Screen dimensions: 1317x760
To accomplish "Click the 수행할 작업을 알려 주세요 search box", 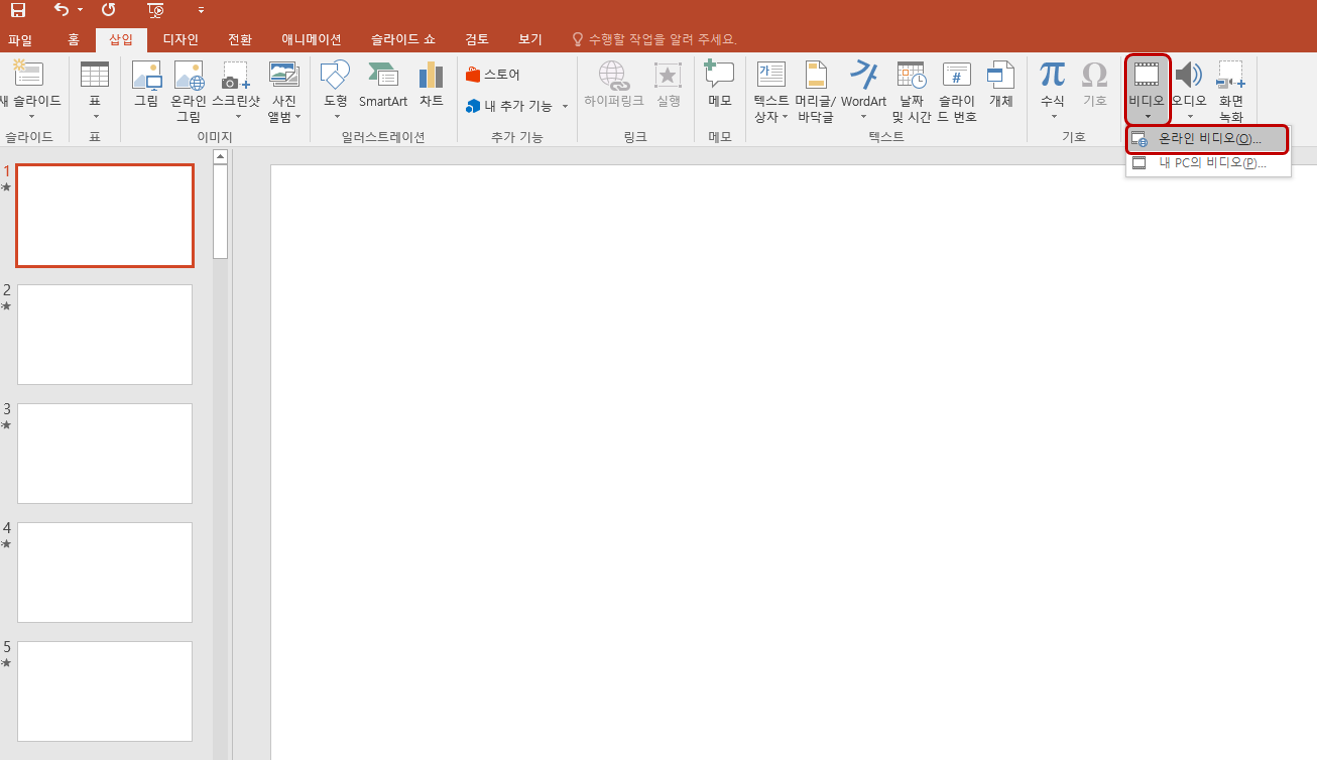I will point(655,40).
